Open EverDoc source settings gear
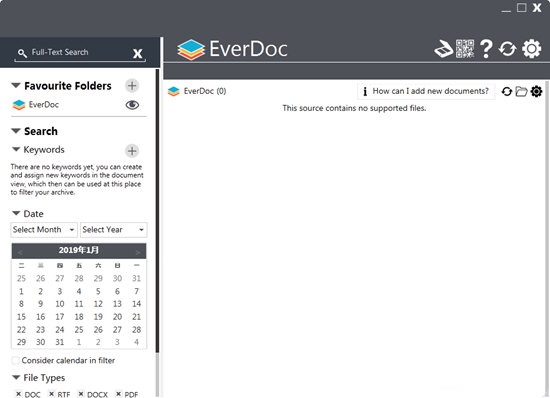 pyautogui.click(x=536, y=92)
